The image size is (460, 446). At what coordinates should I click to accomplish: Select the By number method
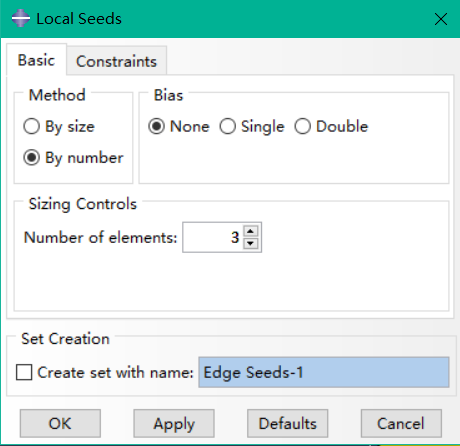click(73, 158)
